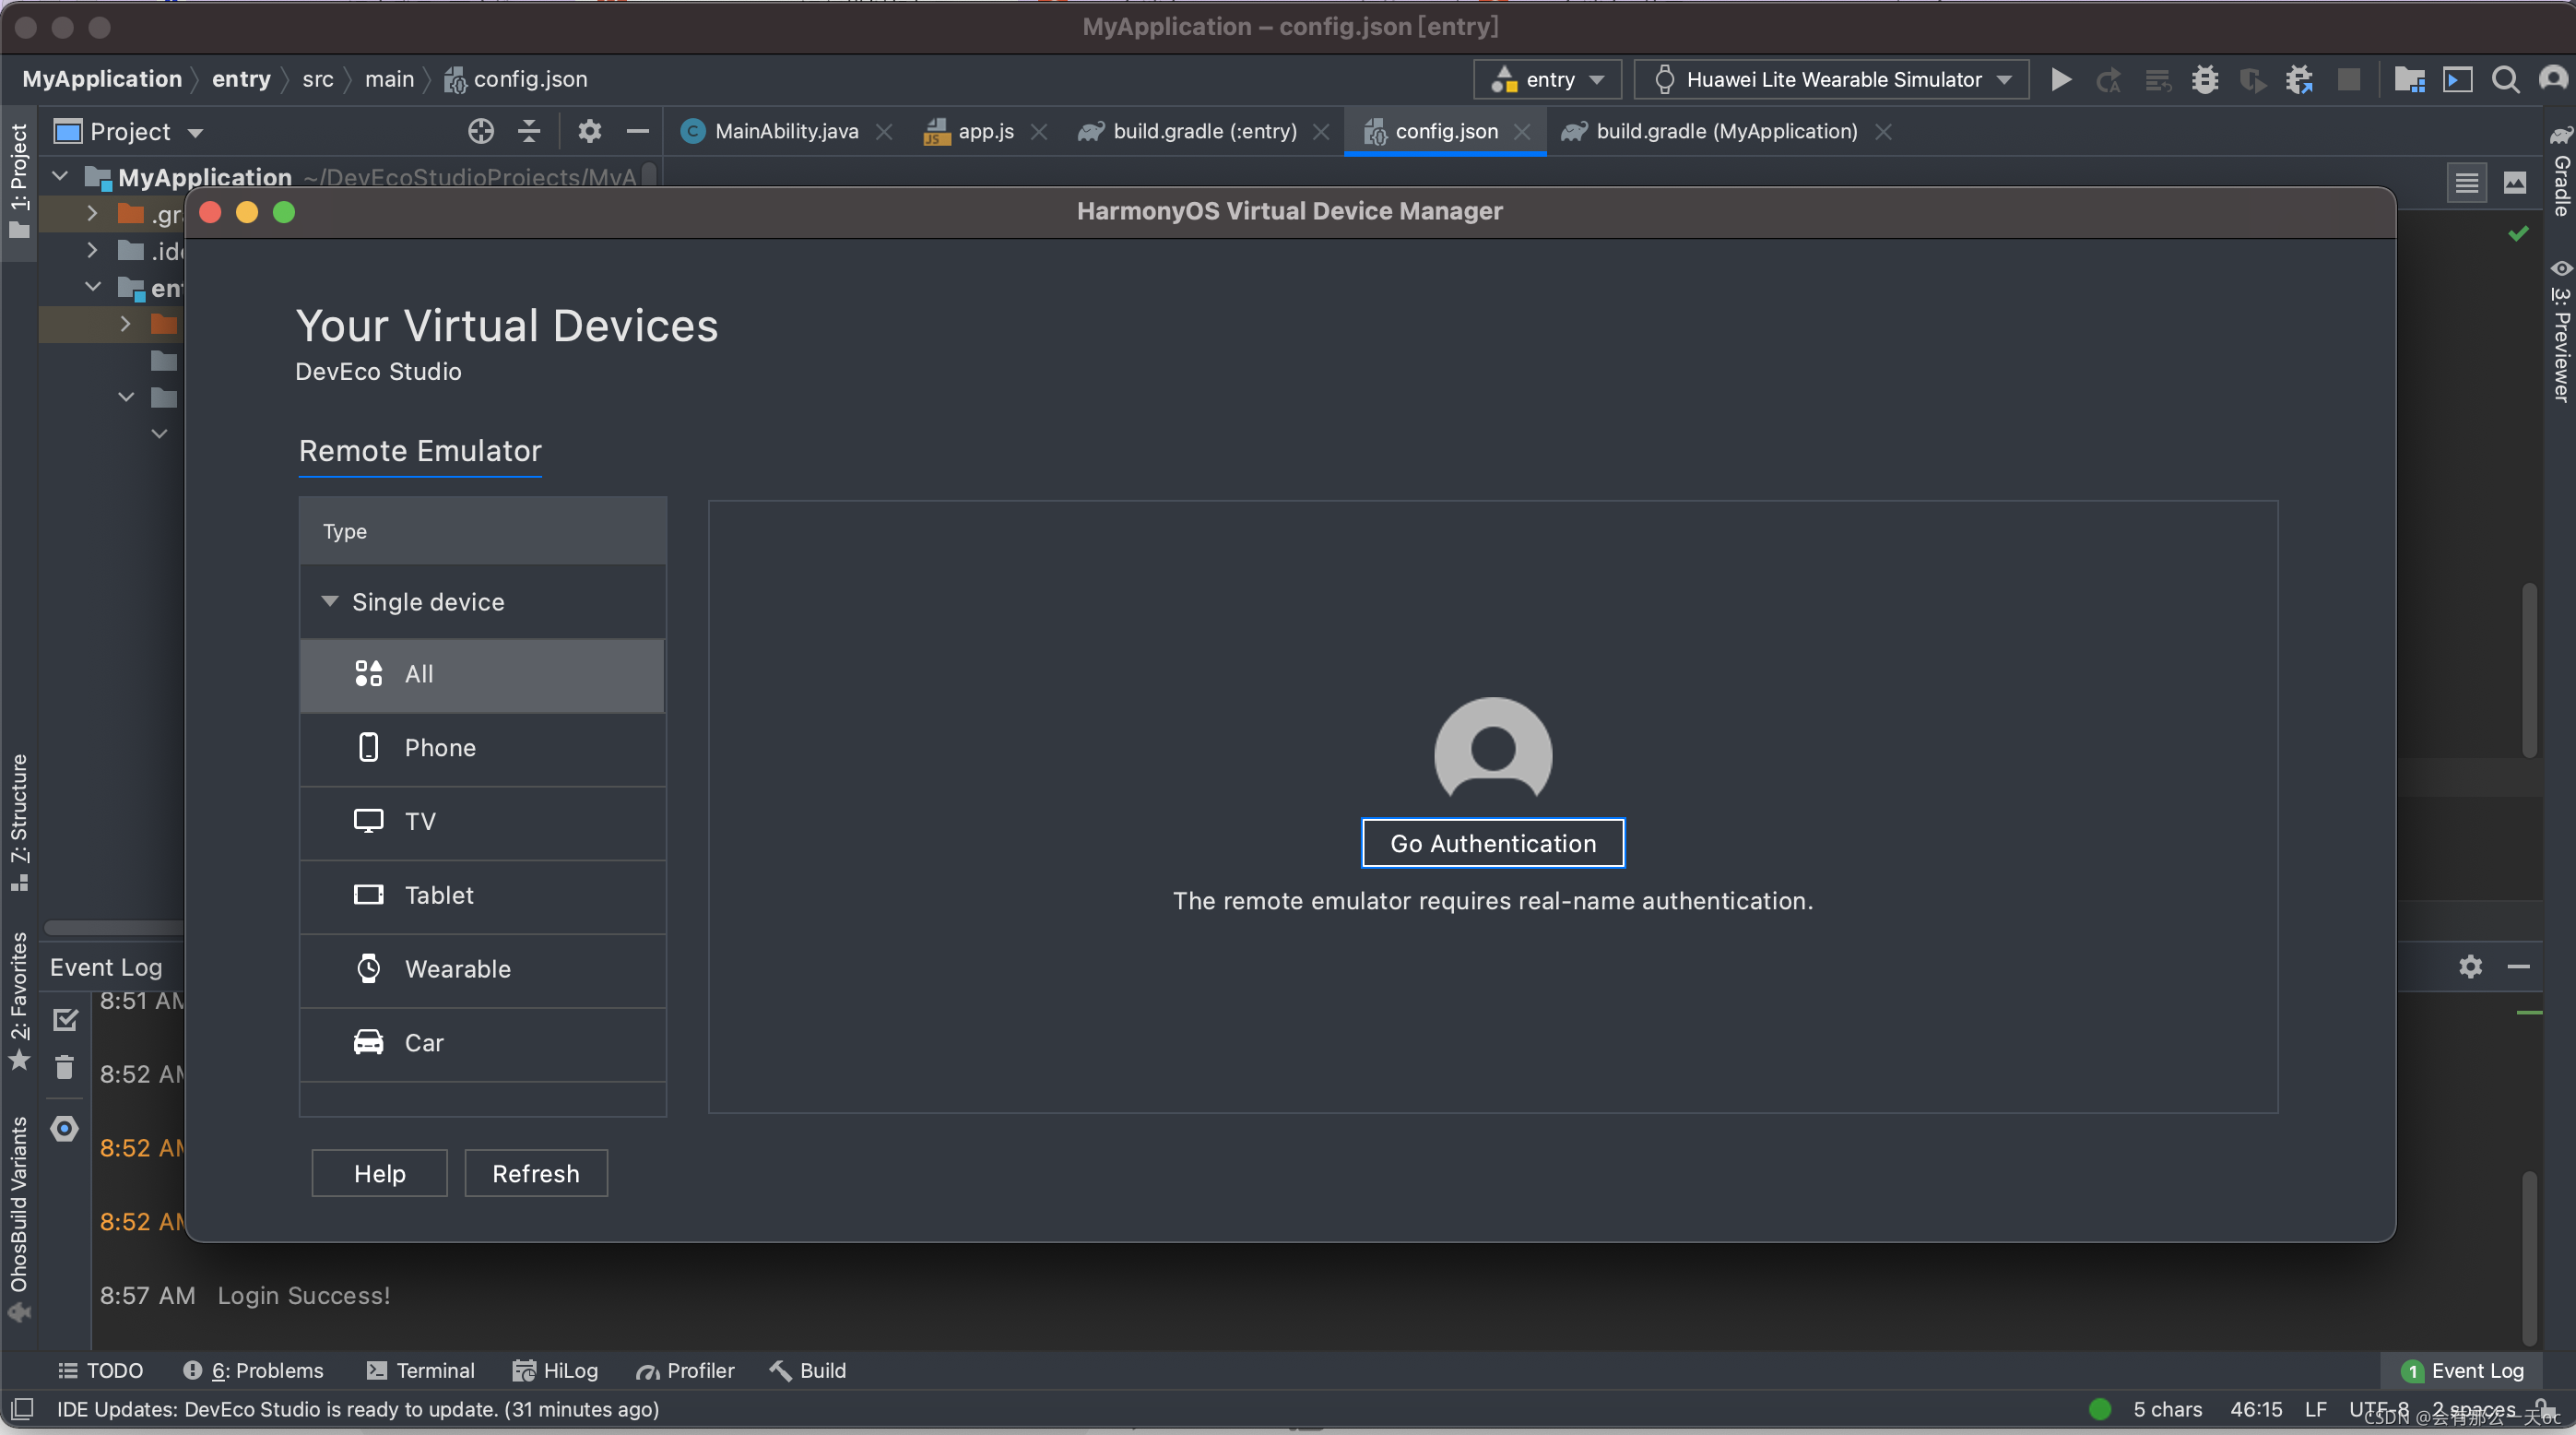Open the device manager screen icon
The height and width of the screenshot is (1435, 2576).
[x=2457, y=80]
